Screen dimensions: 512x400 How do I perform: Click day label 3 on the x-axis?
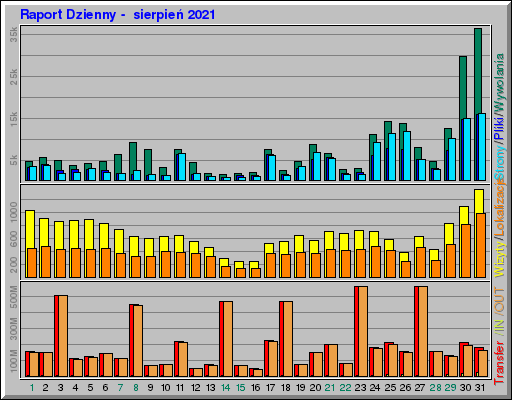[x=60, y=388]
